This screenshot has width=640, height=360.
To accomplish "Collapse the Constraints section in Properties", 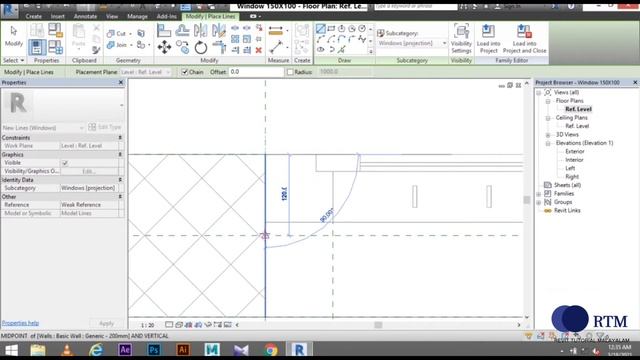I will [x=120, y=138].
